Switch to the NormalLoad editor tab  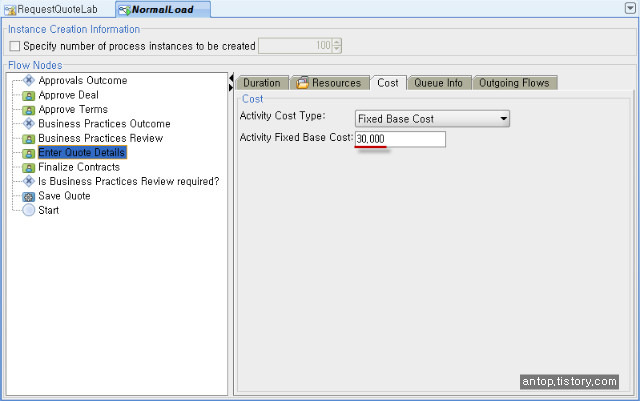(163, 9)
